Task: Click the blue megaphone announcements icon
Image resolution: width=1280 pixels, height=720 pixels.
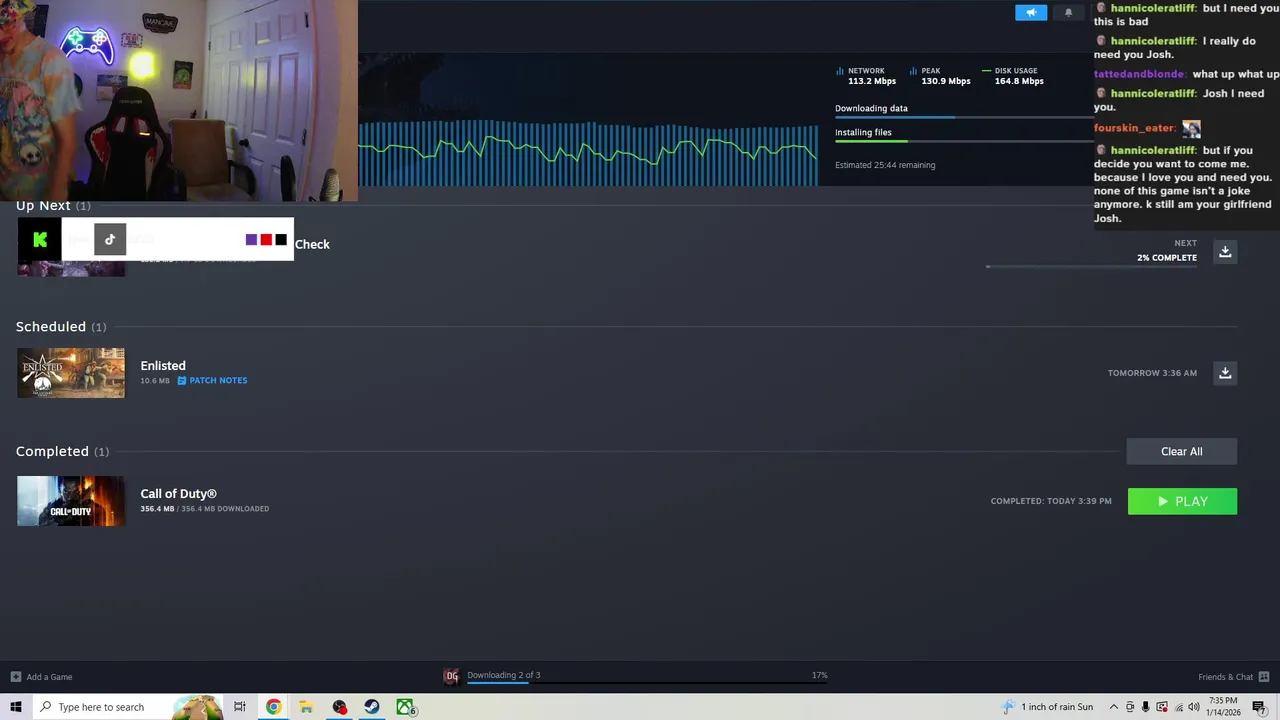Action: point(1031,13)
